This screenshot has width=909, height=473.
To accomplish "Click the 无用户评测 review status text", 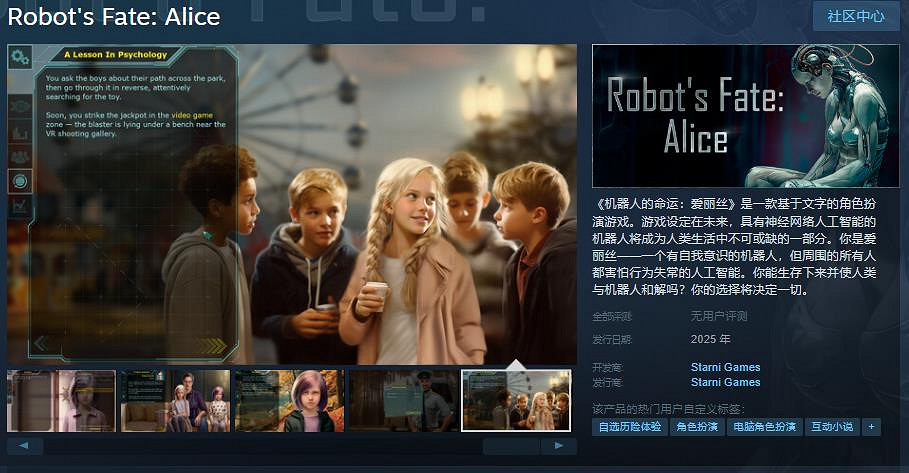I will 719,316.
